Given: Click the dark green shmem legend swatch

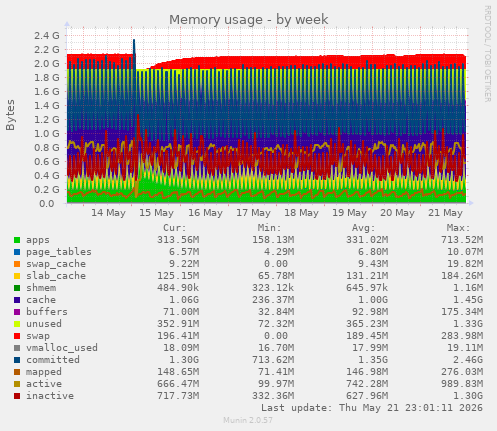Looking at the screenshot, I should tap(17, 288).
